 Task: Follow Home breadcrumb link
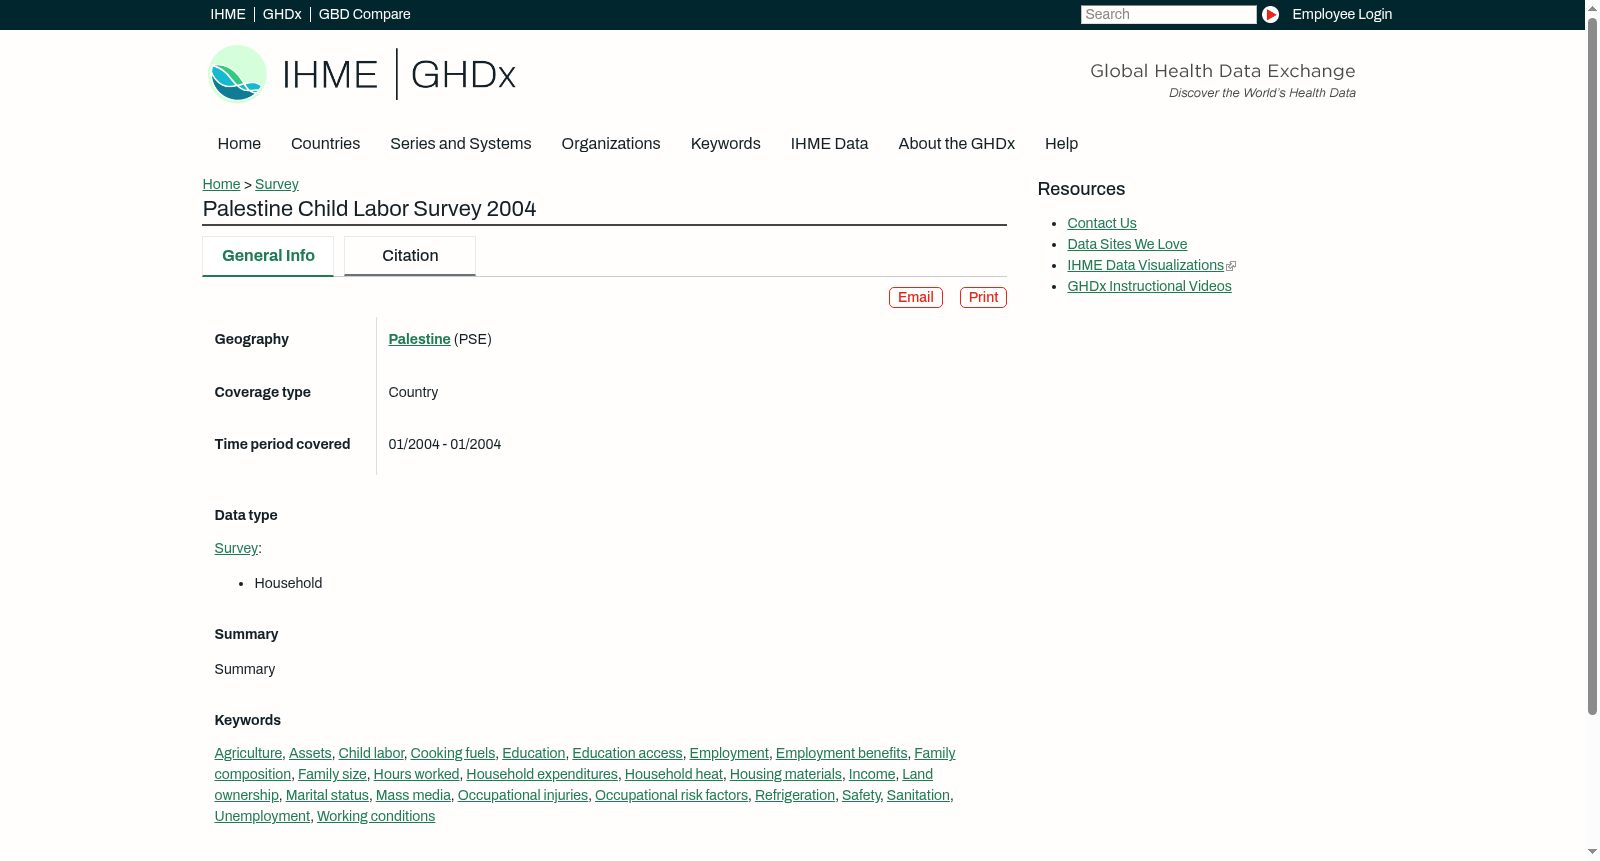(x=221, y=184)
